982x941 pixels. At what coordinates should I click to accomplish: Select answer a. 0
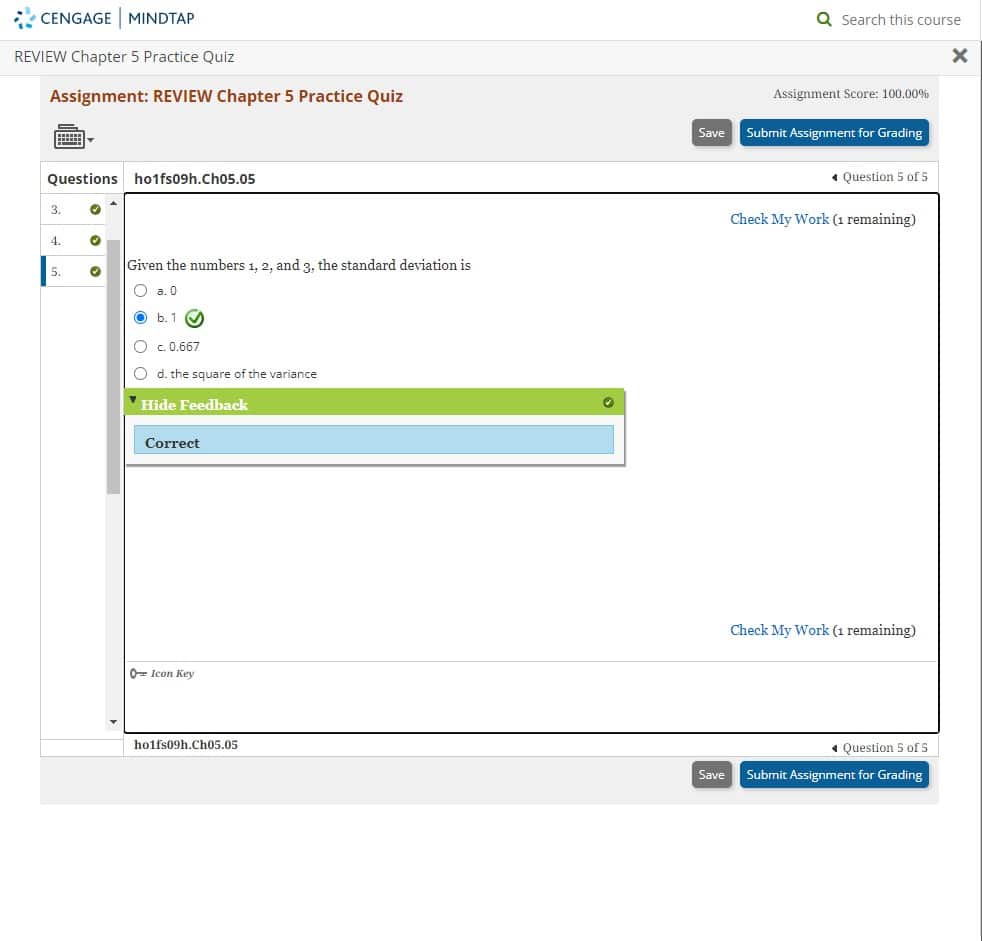coord(140,290)
